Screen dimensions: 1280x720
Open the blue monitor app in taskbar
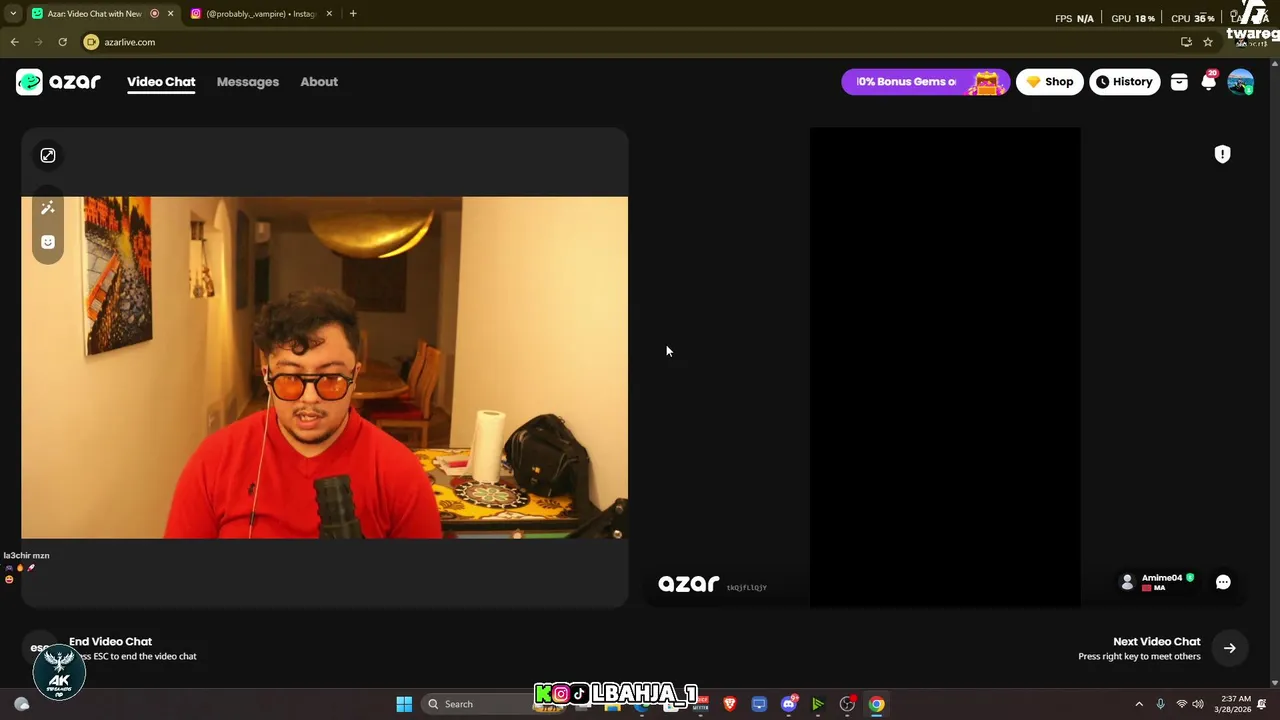pos(759,704)
